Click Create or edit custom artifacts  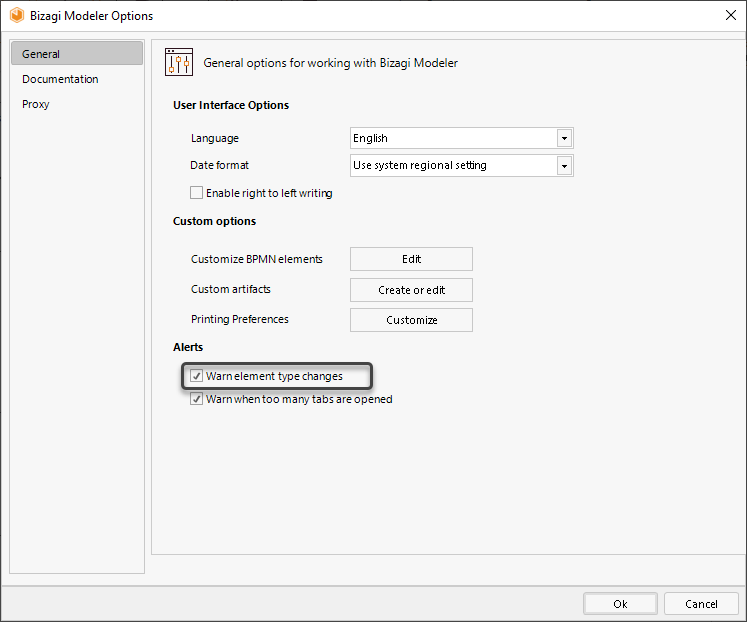[x=411, y=290]
